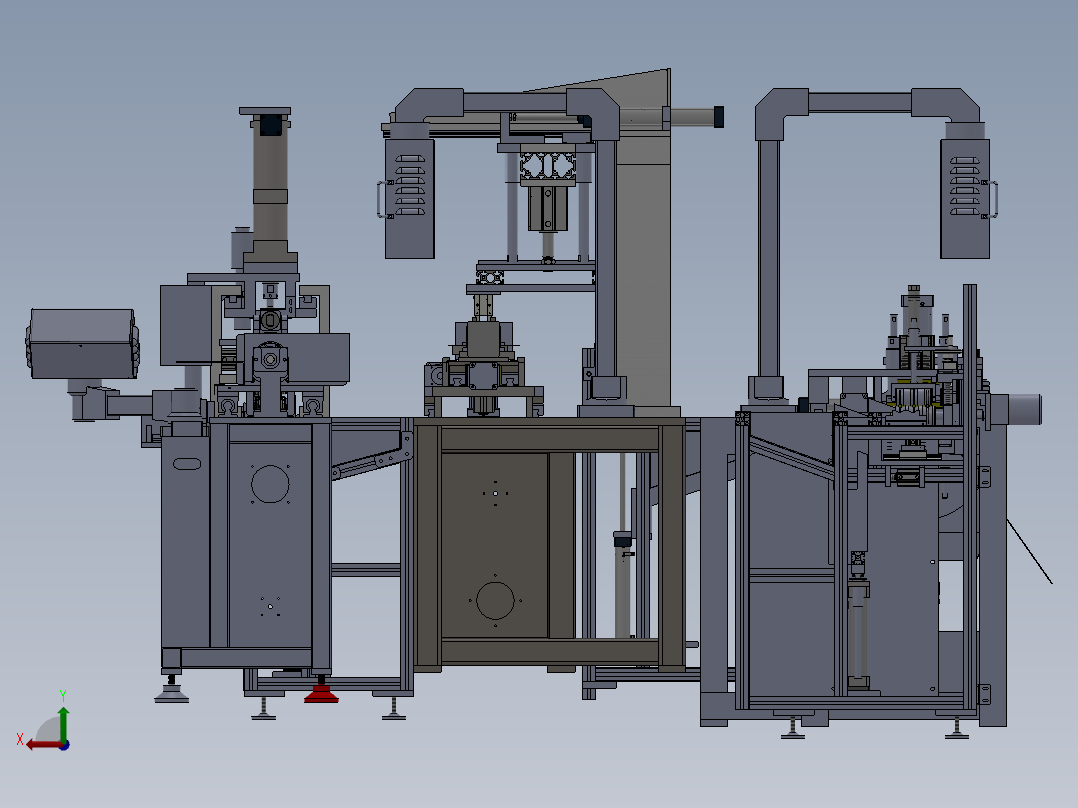Select the thin diagonal line at right edge

tap(1029, 552)
